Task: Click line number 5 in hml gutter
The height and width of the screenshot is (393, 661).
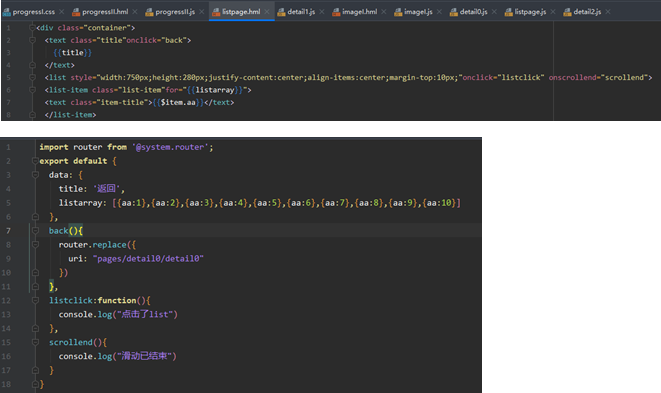Action: (x=8, y=78)
